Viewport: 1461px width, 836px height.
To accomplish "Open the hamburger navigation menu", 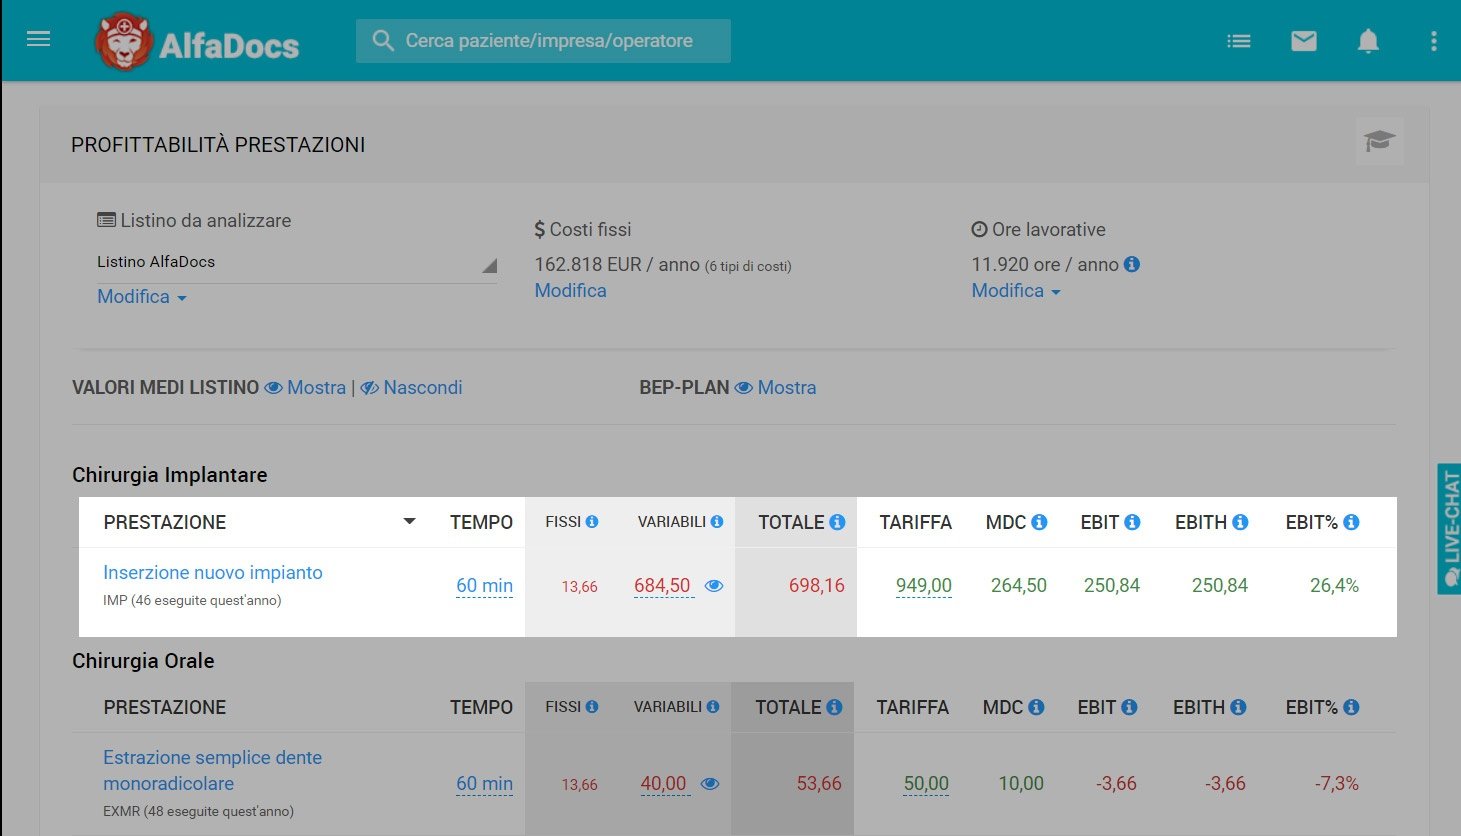I will 38,40.
